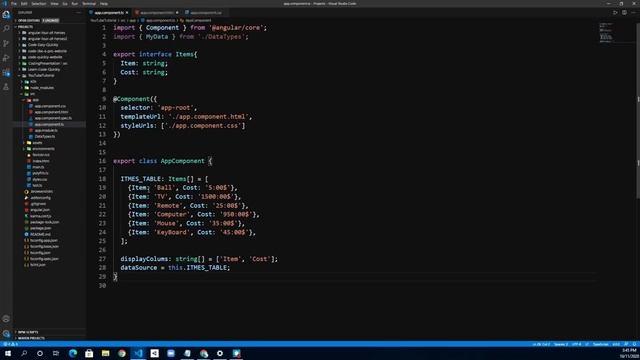Open README.md in the file tree
The width and height of the screenshot is (640, 360).
click(40, 234)
